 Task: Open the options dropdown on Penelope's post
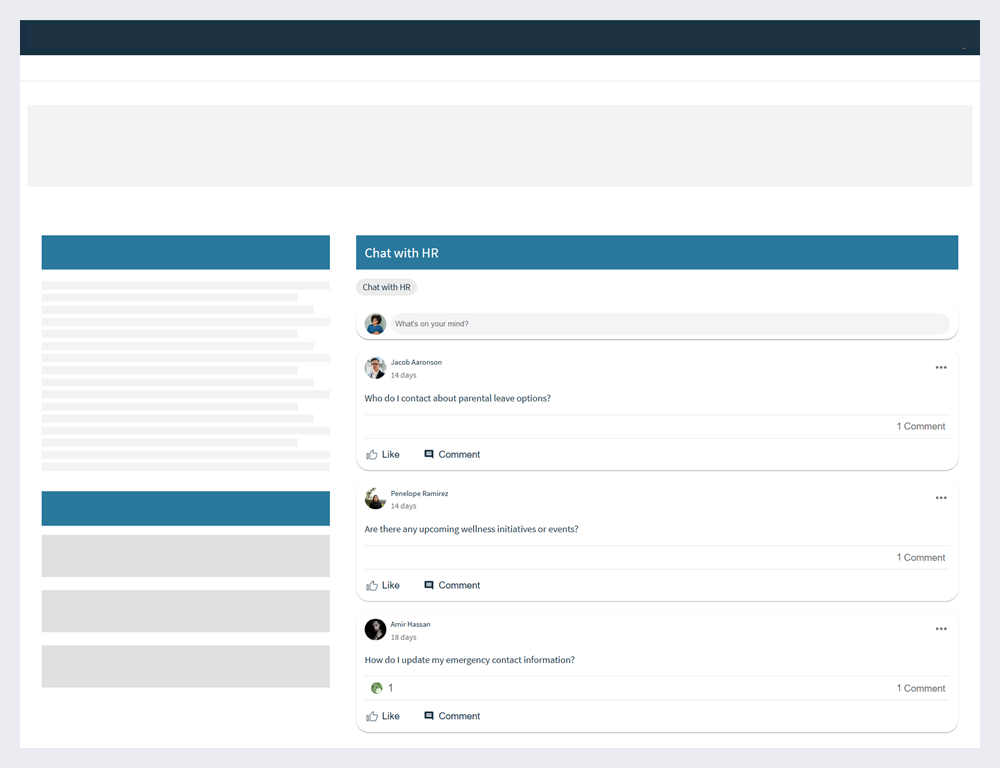(x=940, y=497)
